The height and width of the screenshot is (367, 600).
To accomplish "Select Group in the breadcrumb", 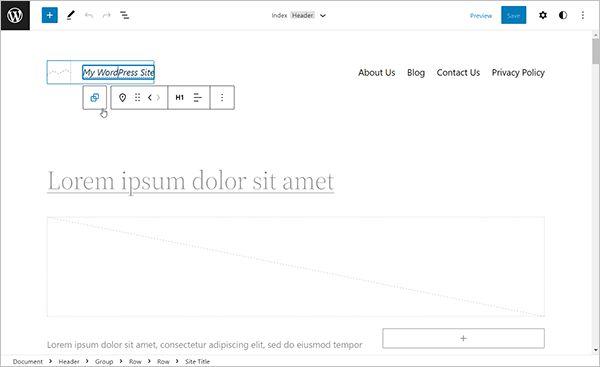I will tap(104, 362).
